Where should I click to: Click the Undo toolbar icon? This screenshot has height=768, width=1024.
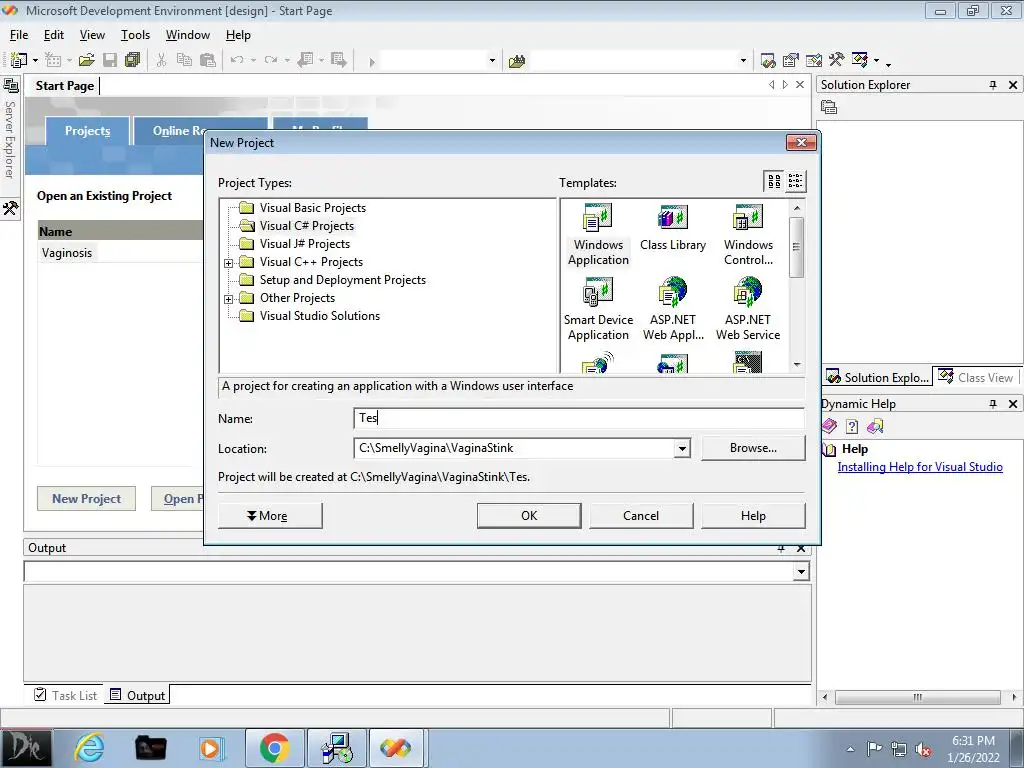pyautogui.click(x=237, y=61)
